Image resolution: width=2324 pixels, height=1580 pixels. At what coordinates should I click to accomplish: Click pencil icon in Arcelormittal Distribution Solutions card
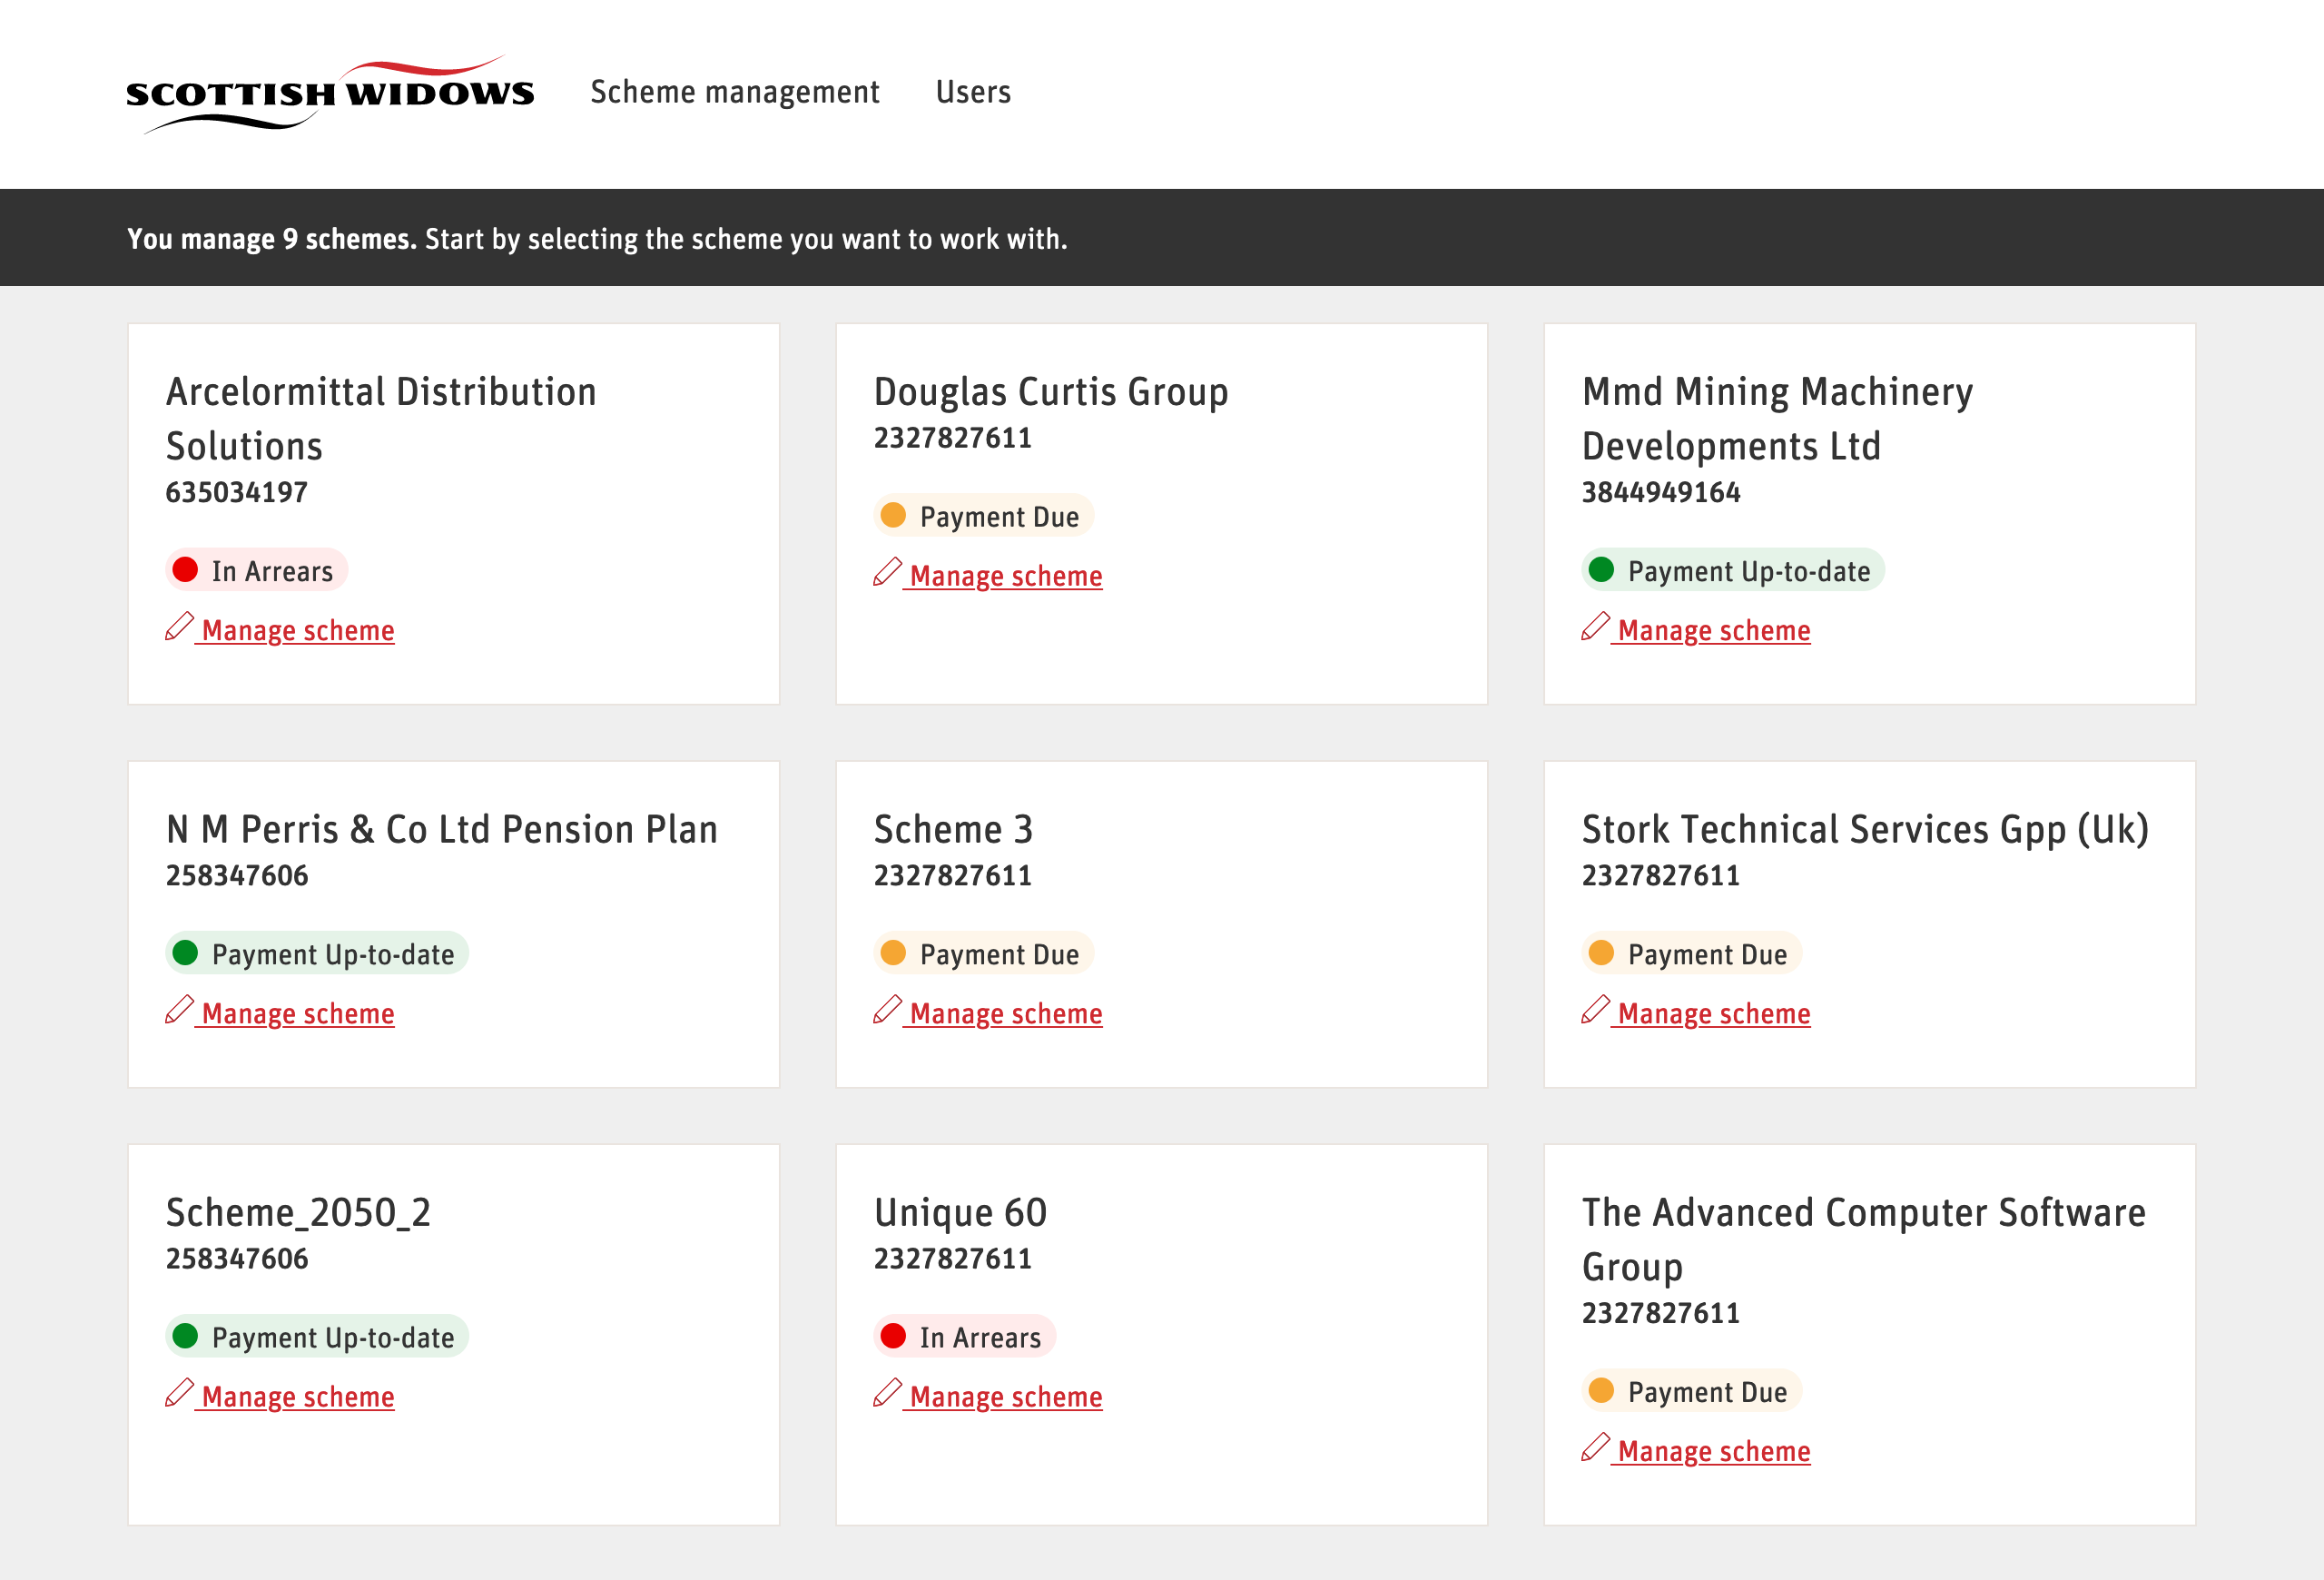180,627
